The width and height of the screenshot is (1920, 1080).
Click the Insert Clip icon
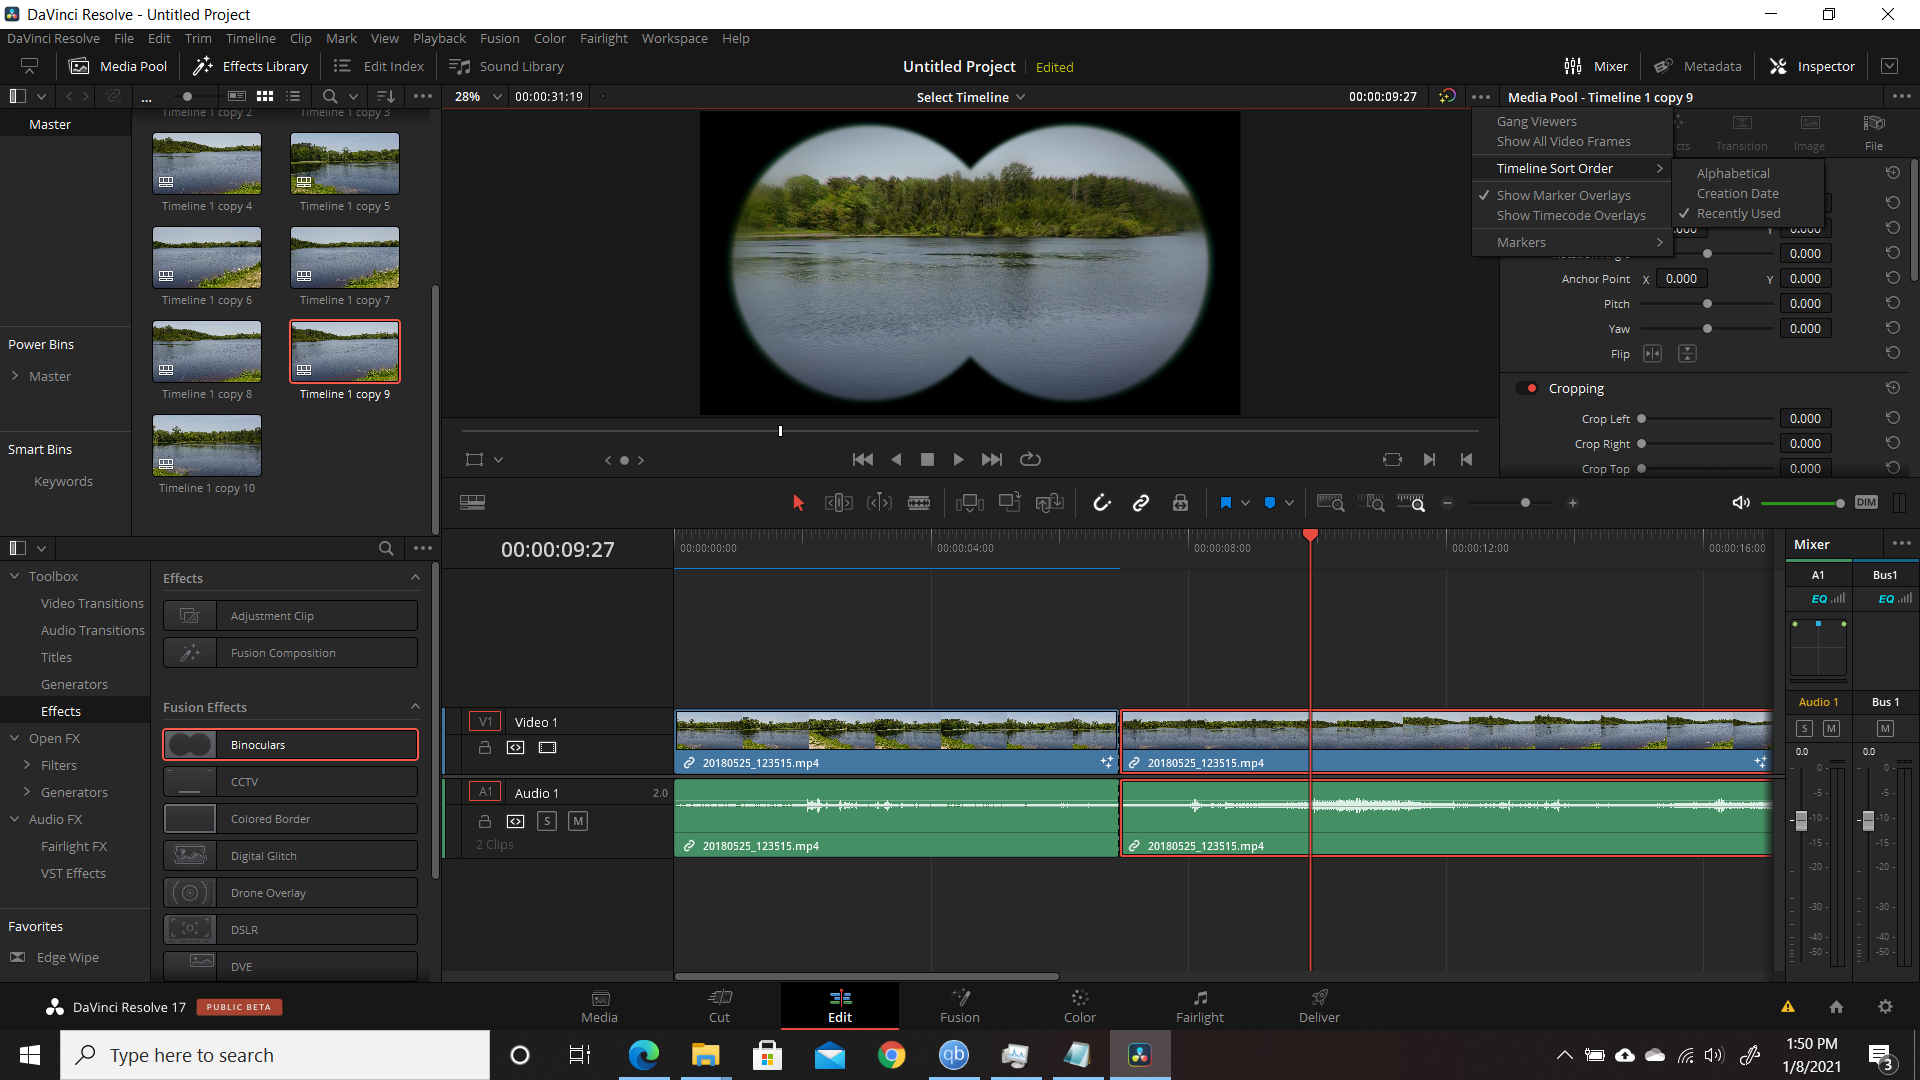pyautogui.click(x=969, y=503)
